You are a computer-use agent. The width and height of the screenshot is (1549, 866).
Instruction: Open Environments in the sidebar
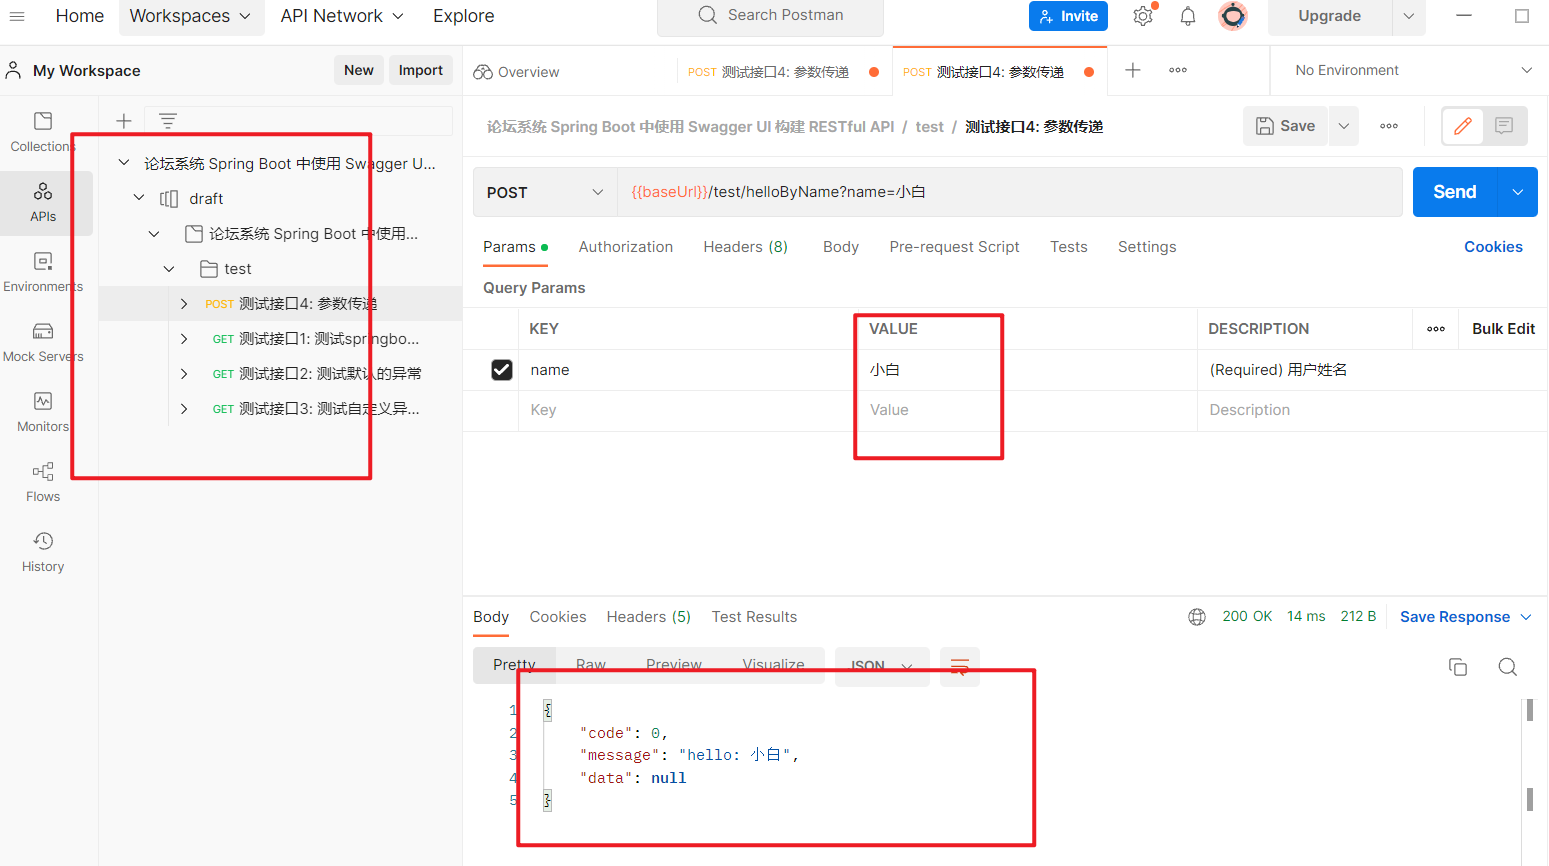coord(43,272)
